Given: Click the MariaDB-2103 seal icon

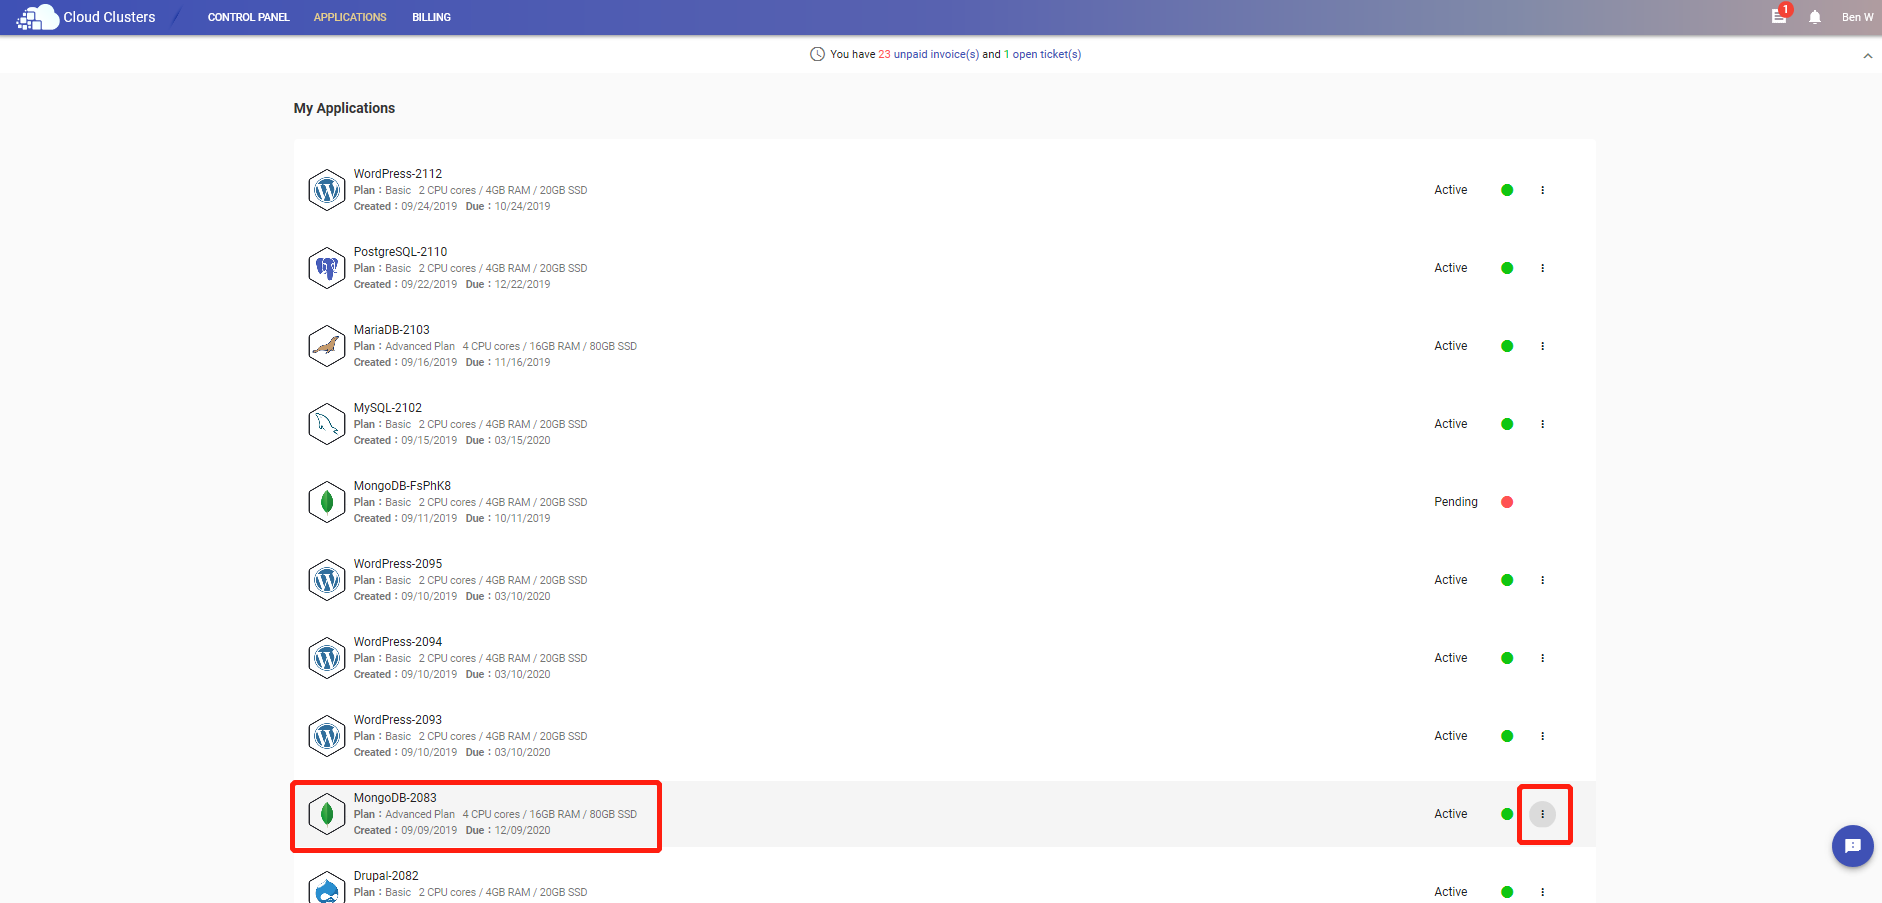Looking at the screenshot, I should [327, 346].
